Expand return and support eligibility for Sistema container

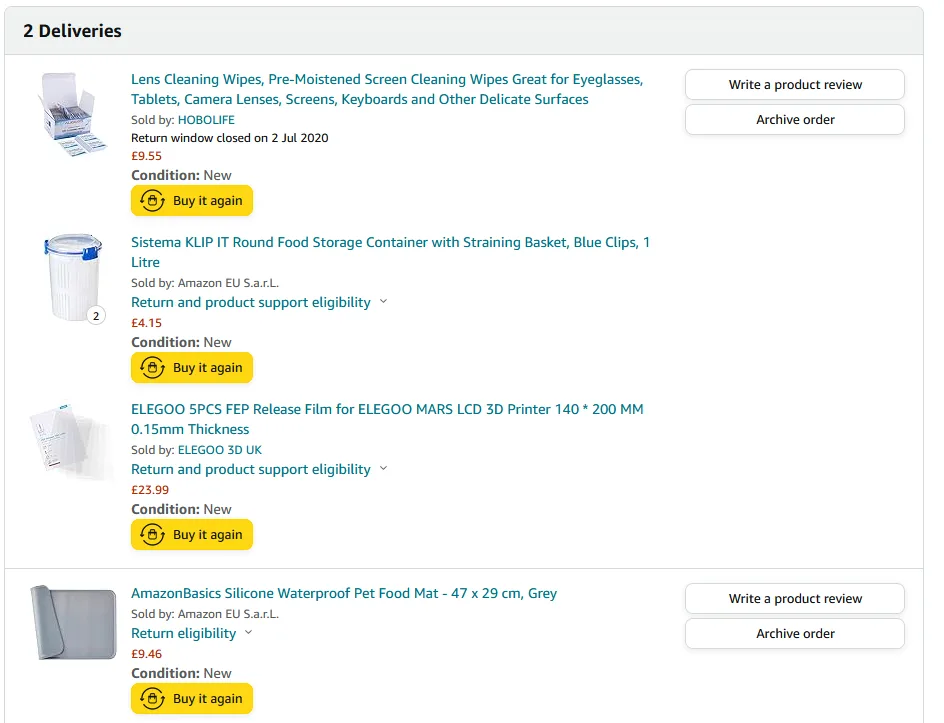pos(251,302)
